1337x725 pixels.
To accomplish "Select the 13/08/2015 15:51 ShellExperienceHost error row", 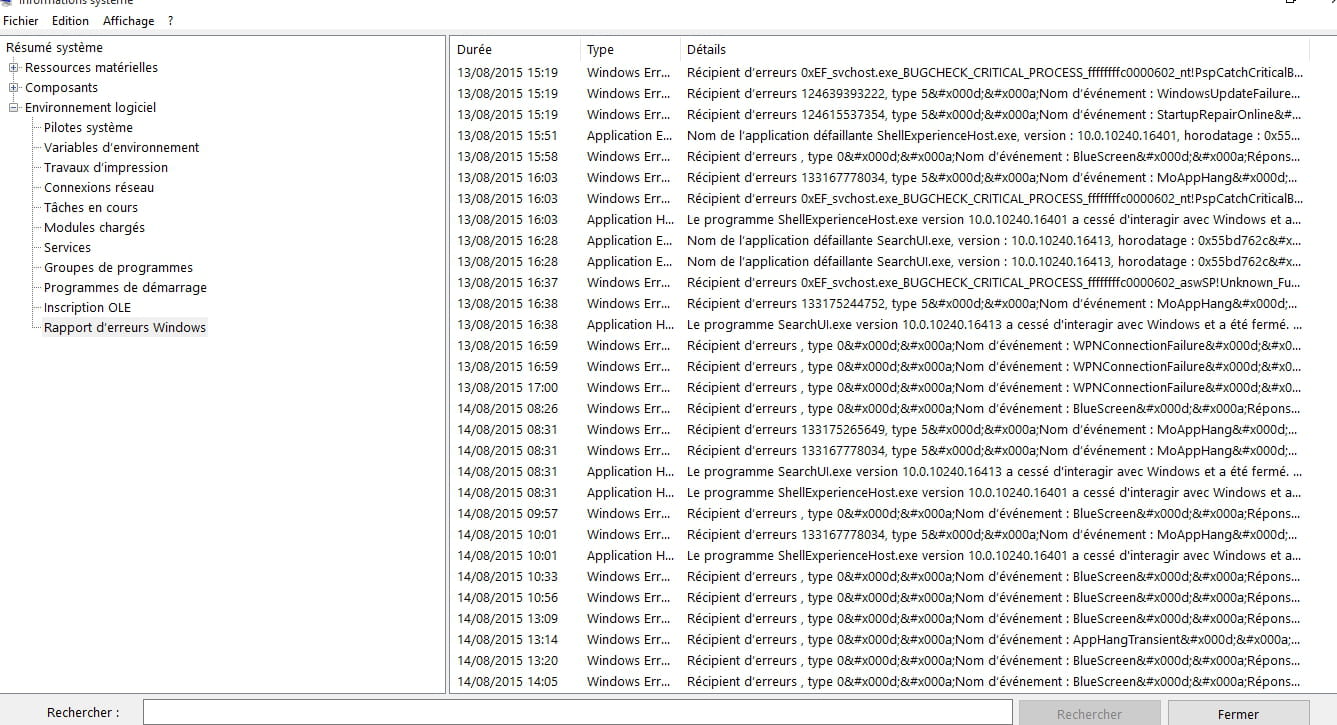I will pos(880,136).
